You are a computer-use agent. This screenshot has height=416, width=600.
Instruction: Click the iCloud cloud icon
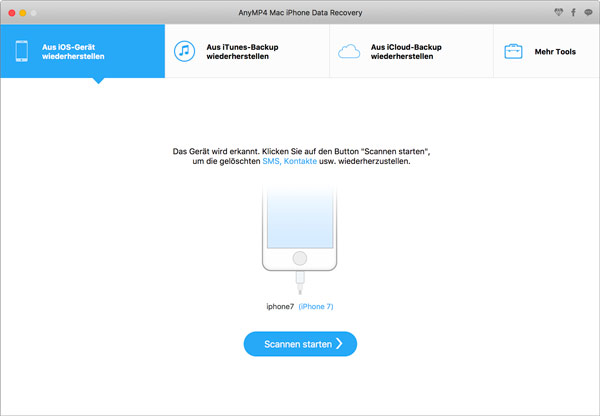point(349,51)
